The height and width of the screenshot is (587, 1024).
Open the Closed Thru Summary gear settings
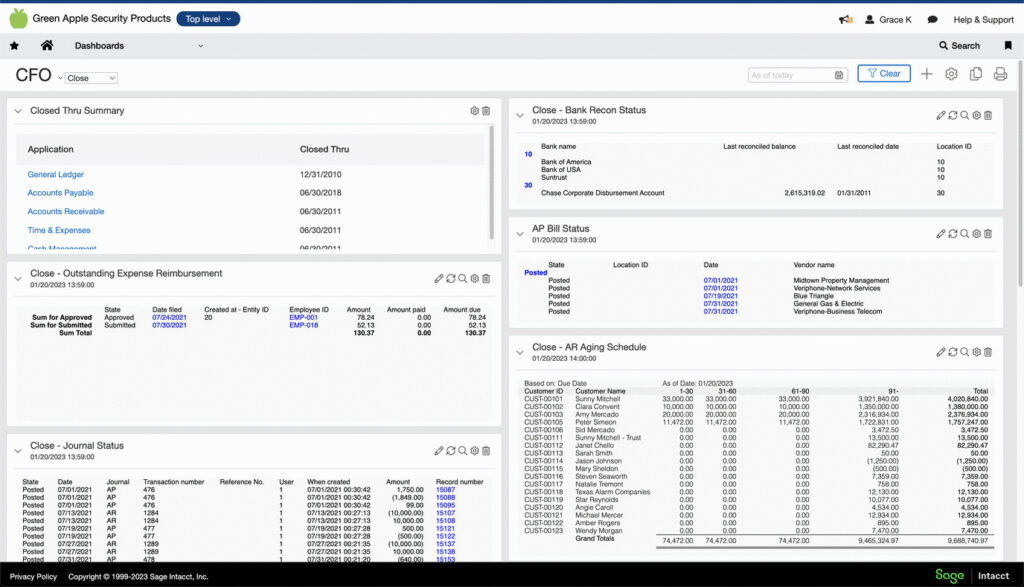(475, 111)
